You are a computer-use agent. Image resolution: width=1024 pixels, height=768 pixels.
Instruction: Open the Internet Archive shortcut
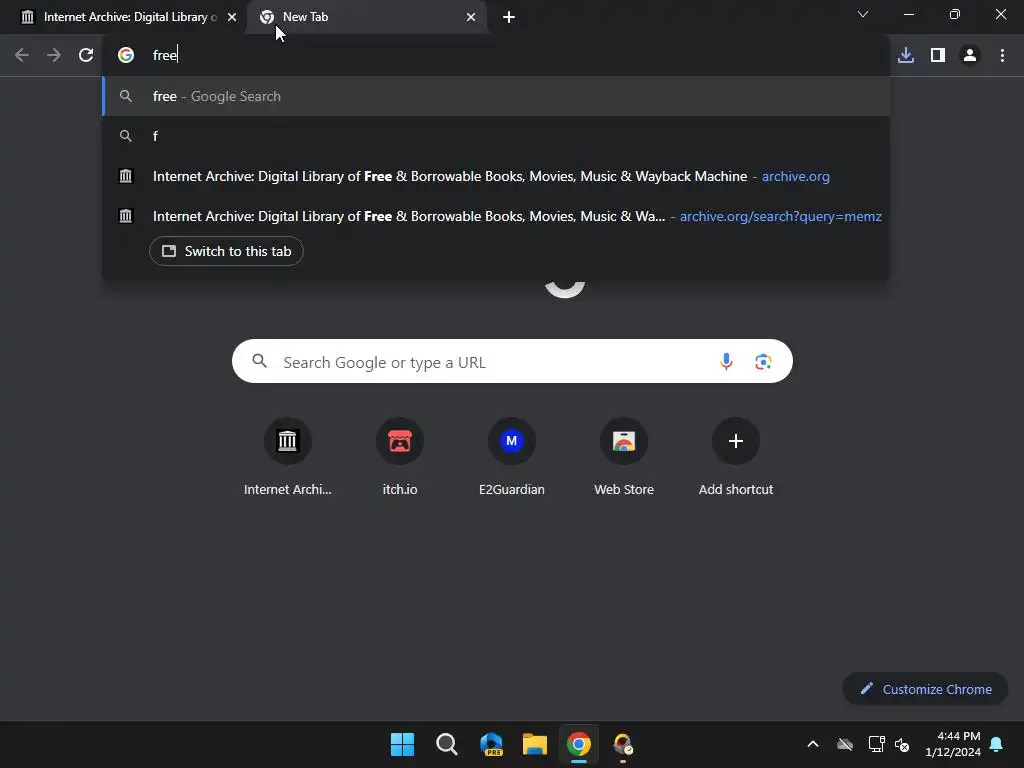coord(287,457)
